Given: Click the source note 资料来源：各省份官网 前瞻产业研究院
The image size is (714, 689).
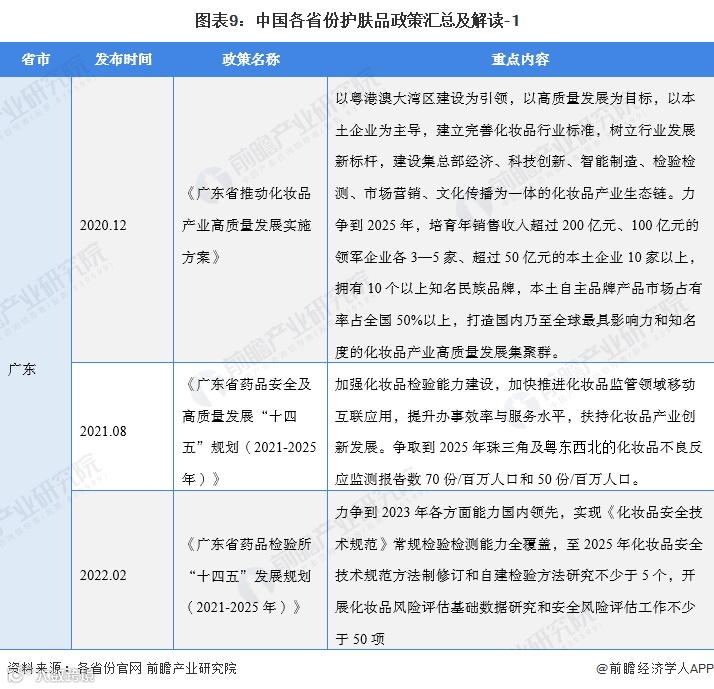Looking at the screenshot, I should coord(122,668).
